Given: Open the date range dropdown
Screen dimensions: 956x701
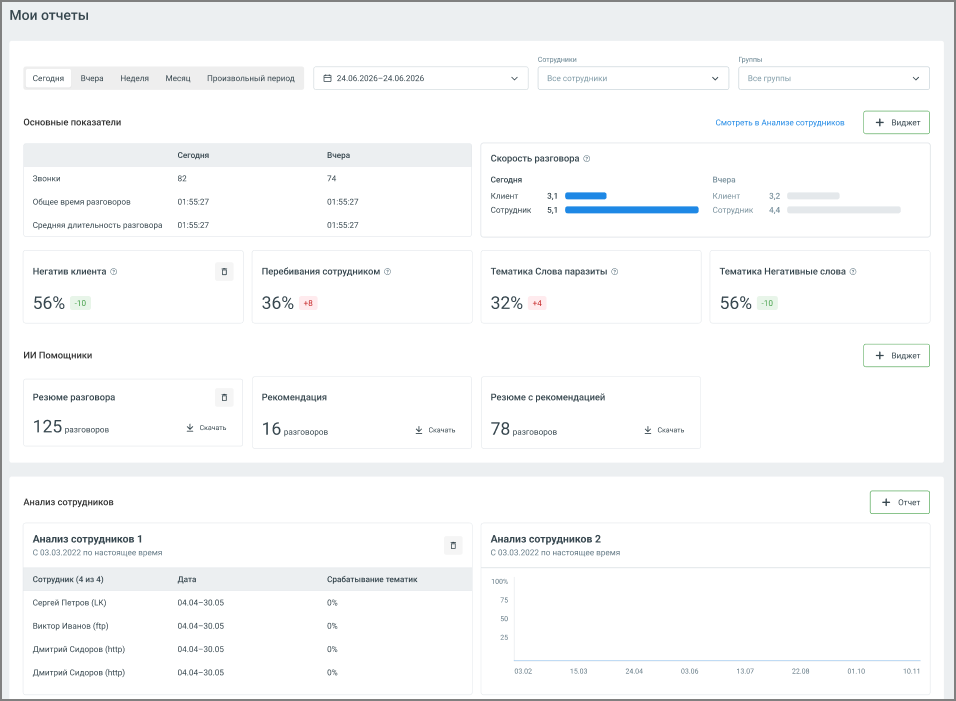Looking at the screenshot, I should 421,78.
